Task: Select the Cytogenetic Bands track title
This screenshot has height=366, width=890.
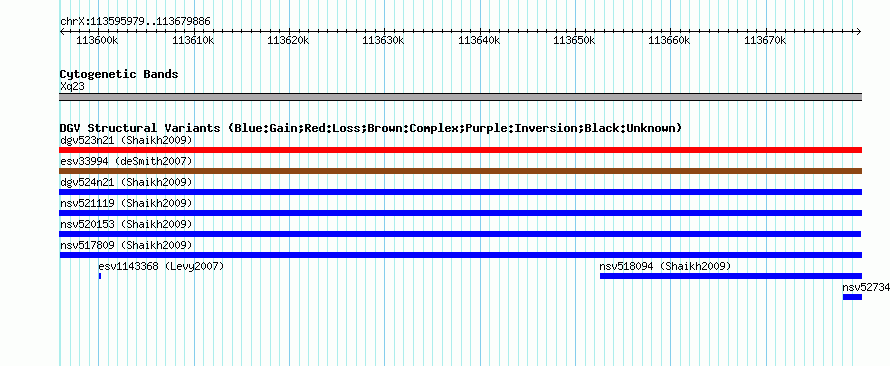Action: click(x=119, y=74)
